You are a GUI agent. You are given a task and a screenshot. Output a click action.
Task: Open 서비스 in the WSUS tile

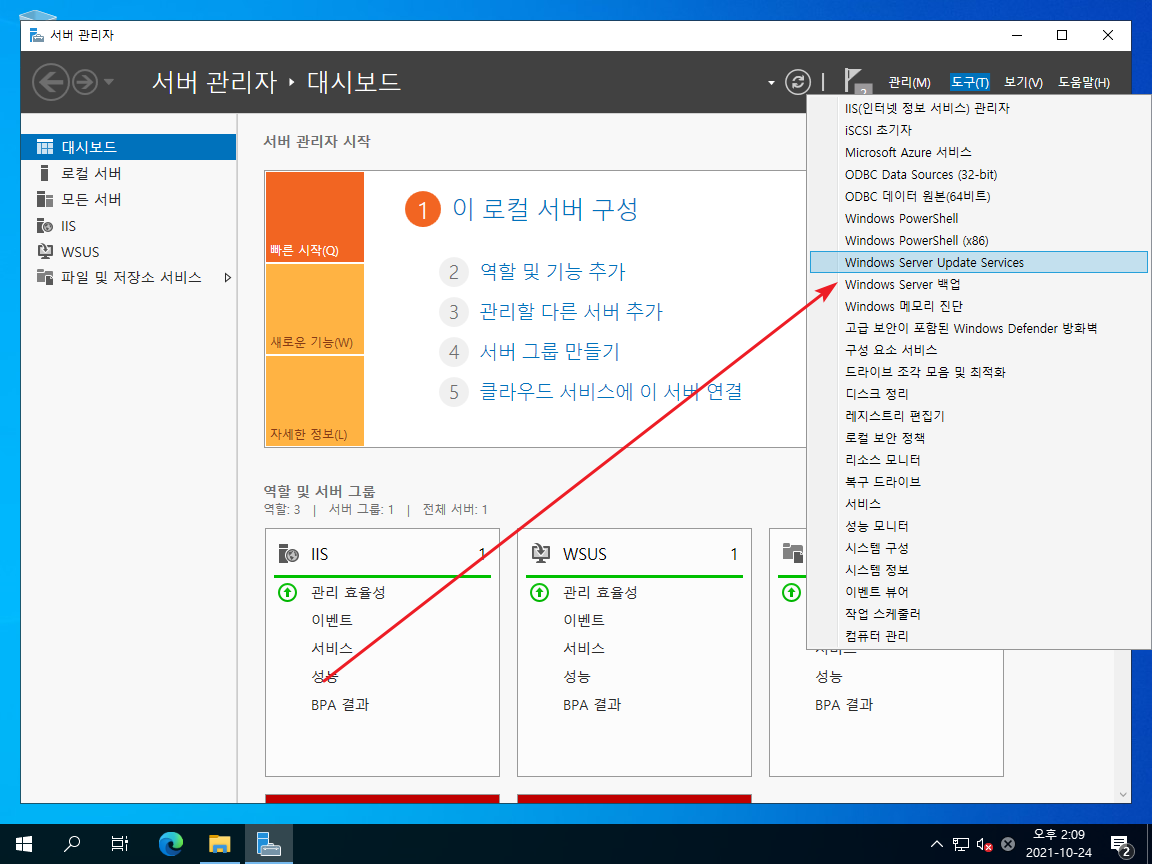coord(583,648)
